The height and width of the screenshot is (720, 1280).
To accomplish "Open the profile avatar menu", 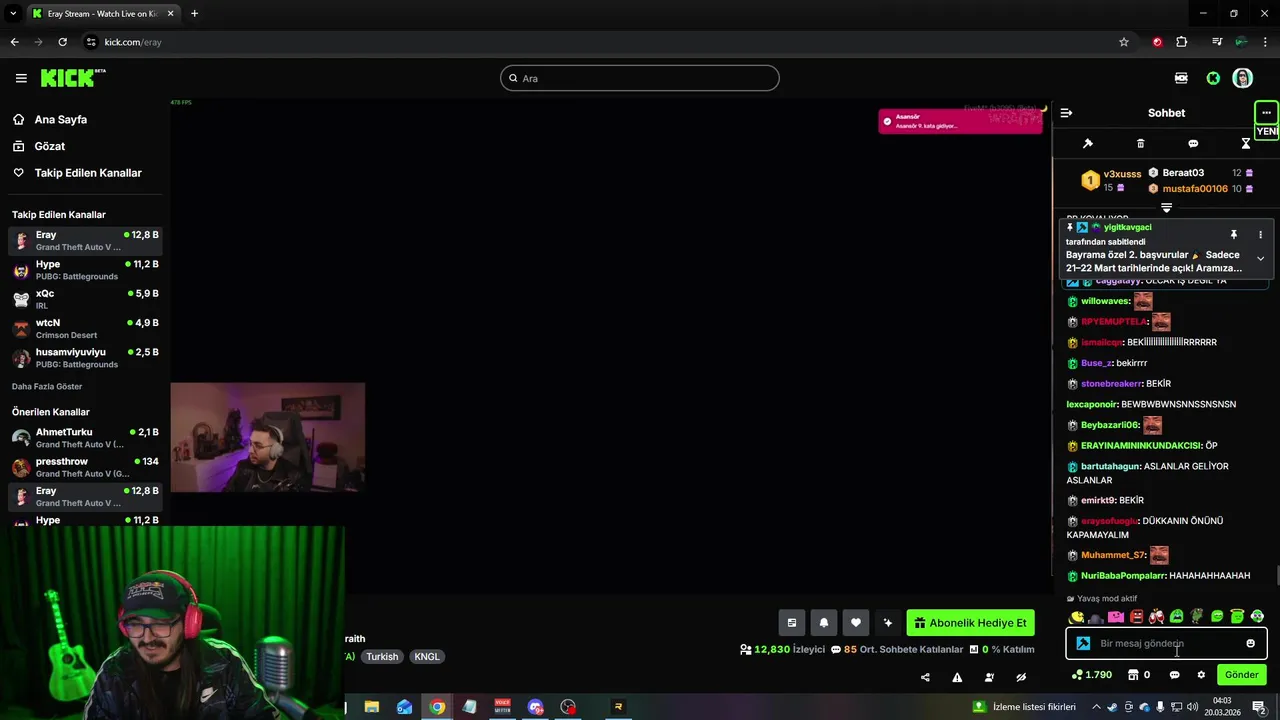I will (1243, 78).
